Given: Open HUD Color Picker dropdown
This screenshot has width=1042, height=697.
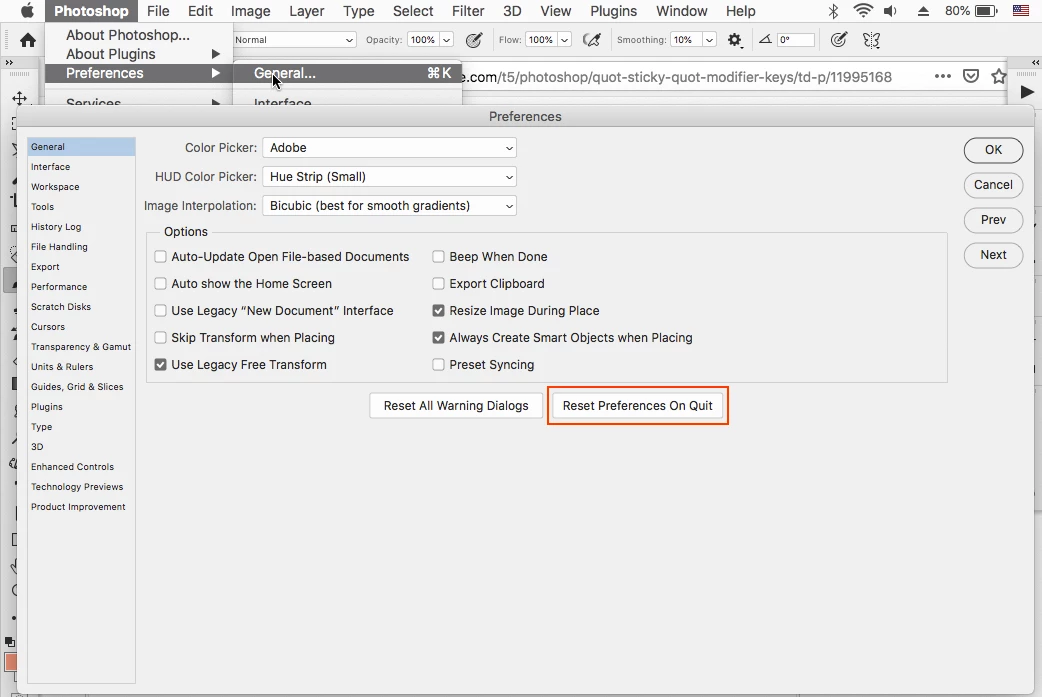Looking at the screenshot, I should coord(389,177).
